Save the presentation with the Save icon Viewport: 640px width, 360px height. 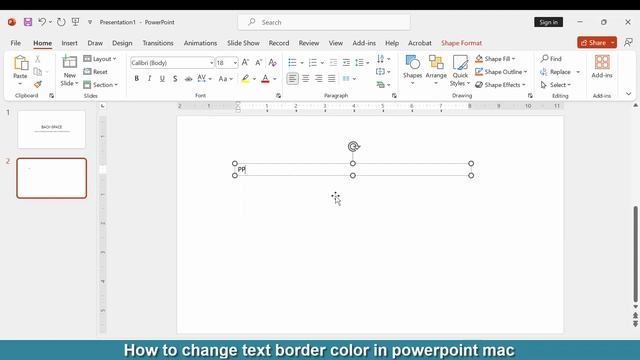point(27,22)
